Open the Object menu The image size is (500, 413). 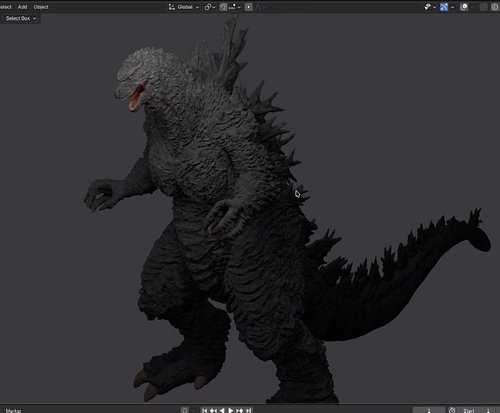pyautogui.click(x=41, y=7)
